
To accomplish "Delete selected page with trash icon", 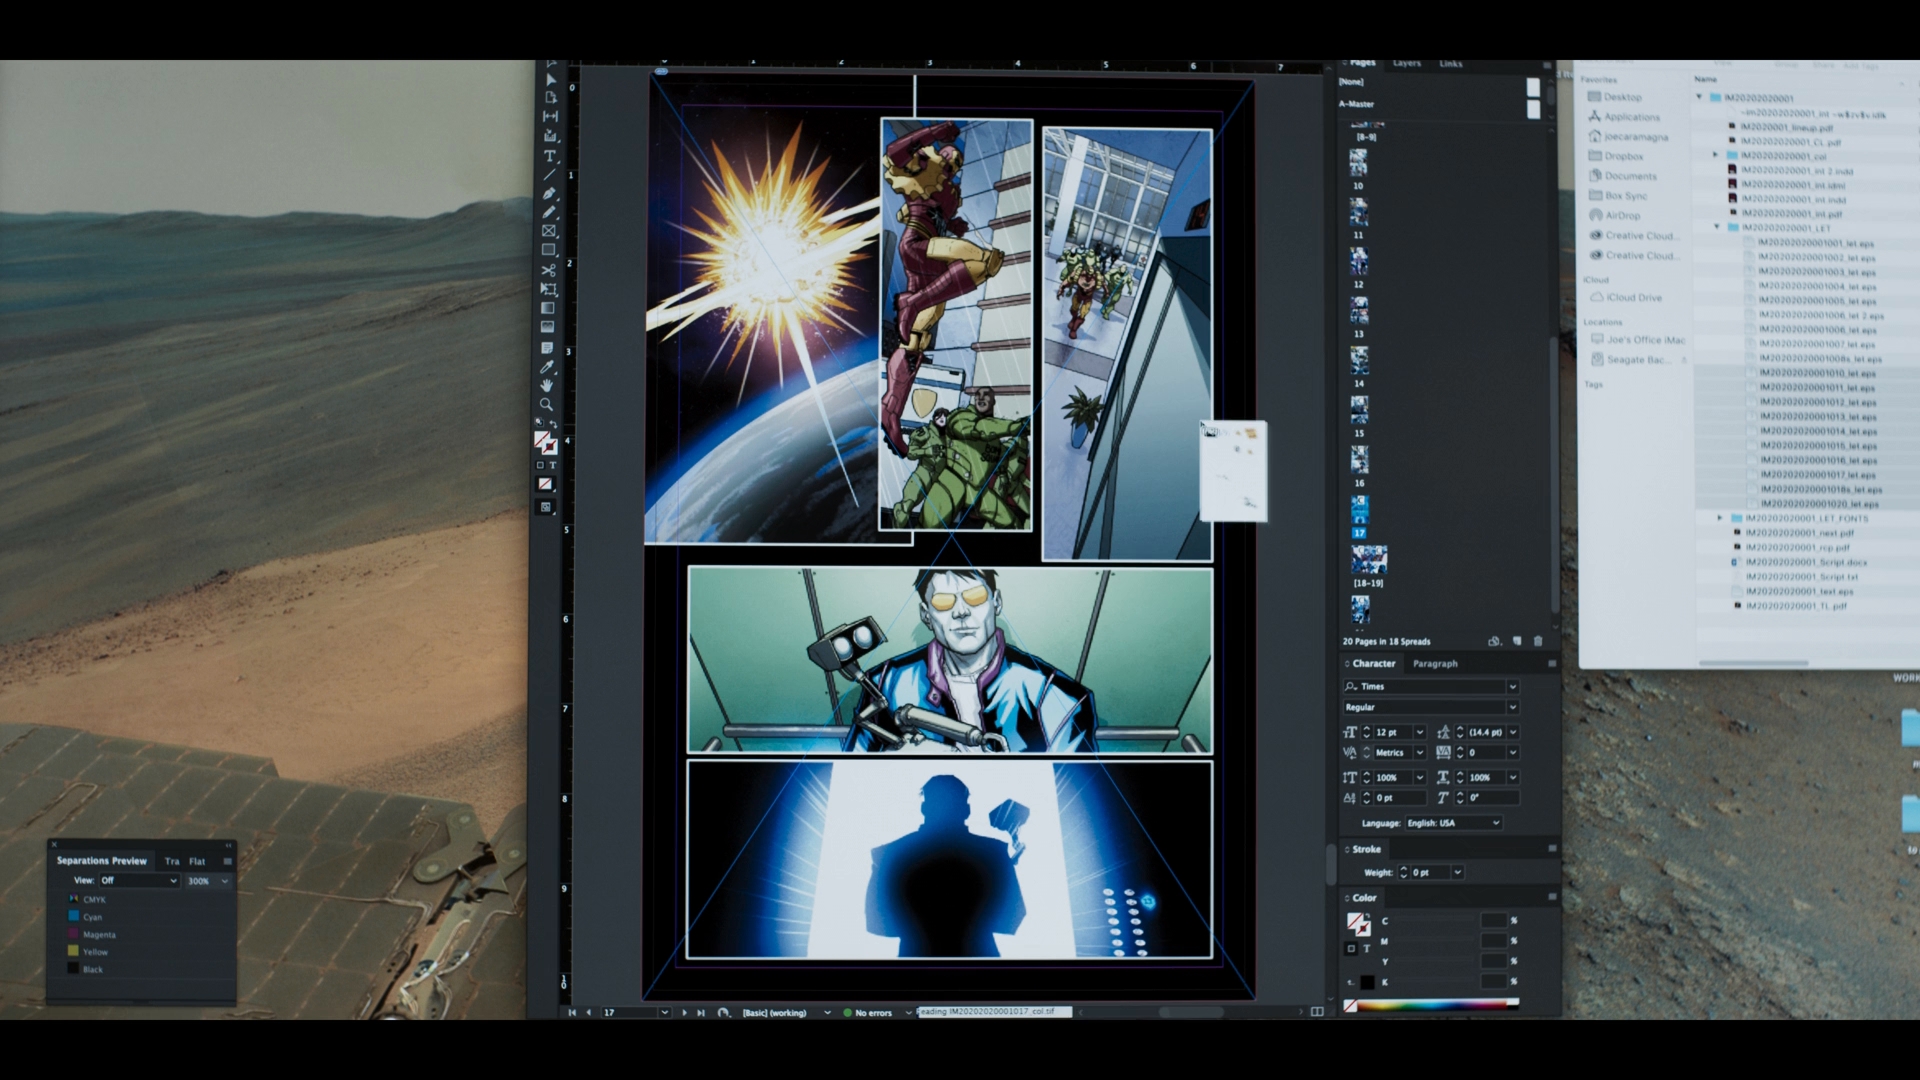I will click(x=1538, y=641).
